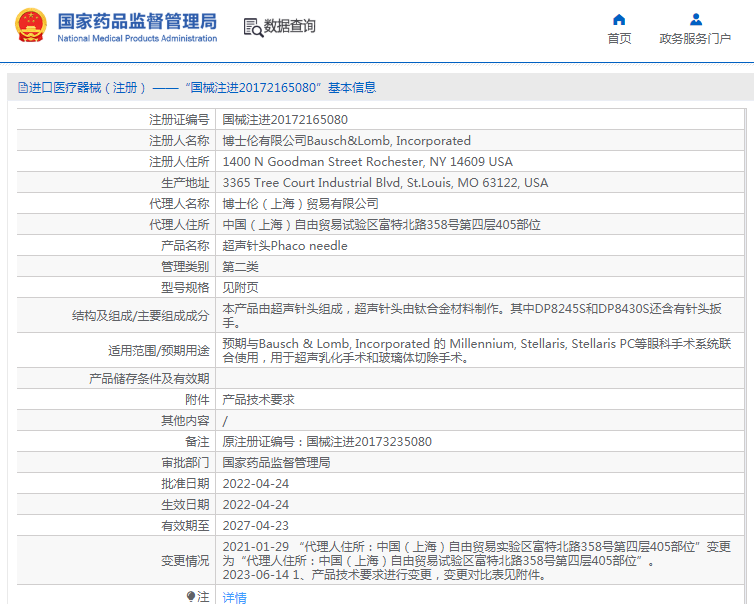Viewport: 754px width, 604px height.
Task: Click the 结构及组成/主要组成成分 label
Action: (140, 316)
